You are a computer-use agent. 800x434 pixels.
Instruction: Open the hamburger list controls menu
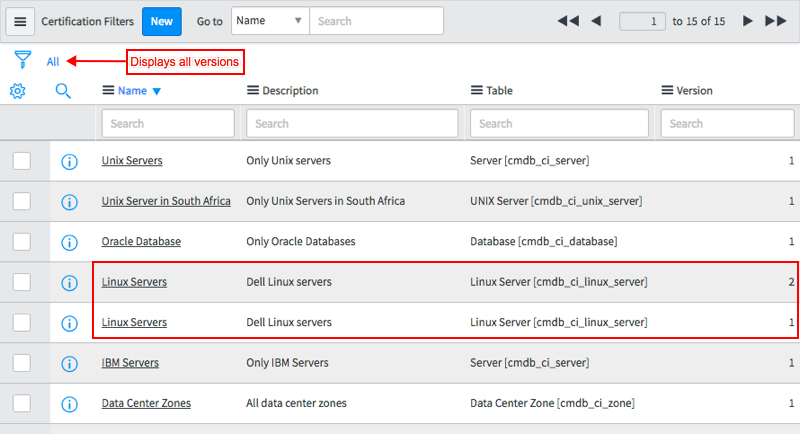point(20,21)
